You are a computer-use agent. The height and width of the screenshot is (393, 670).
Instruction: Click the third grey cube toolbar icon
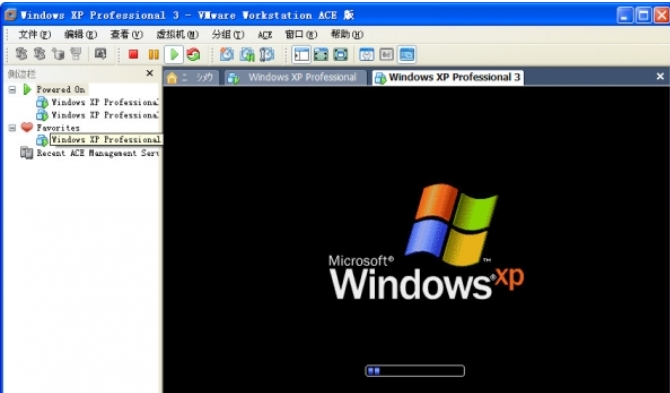[58, 54]
